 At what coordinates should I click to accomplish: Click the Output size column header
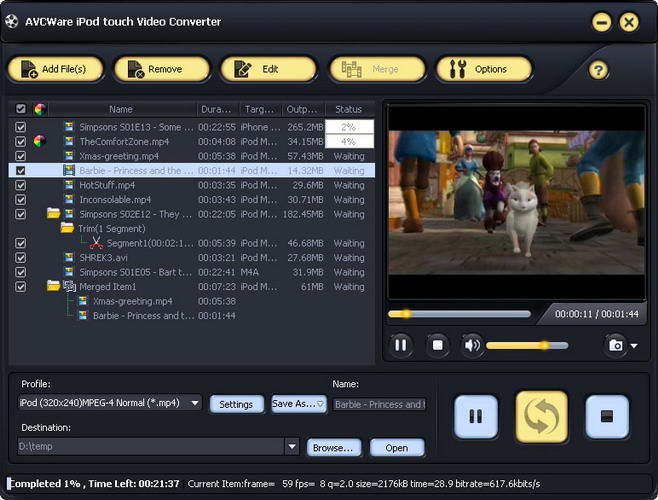(303, 109)
